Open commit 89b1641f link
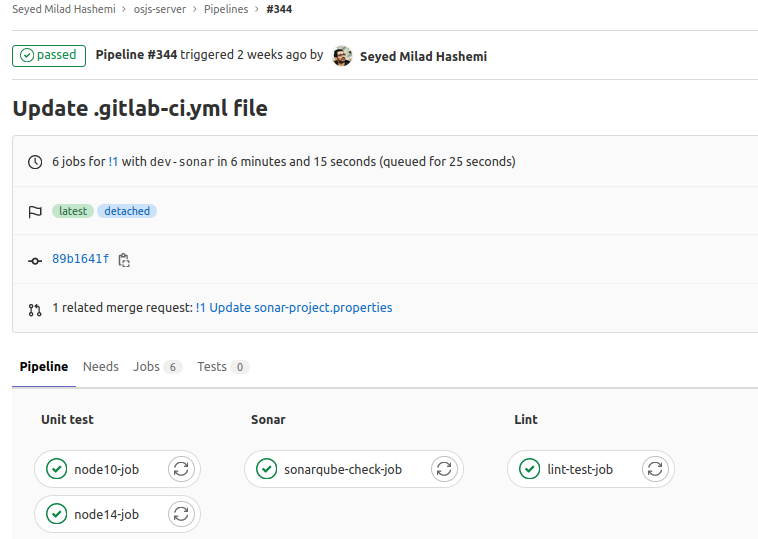The height and width of the screenshot is (539, 758). pos(81,259)
